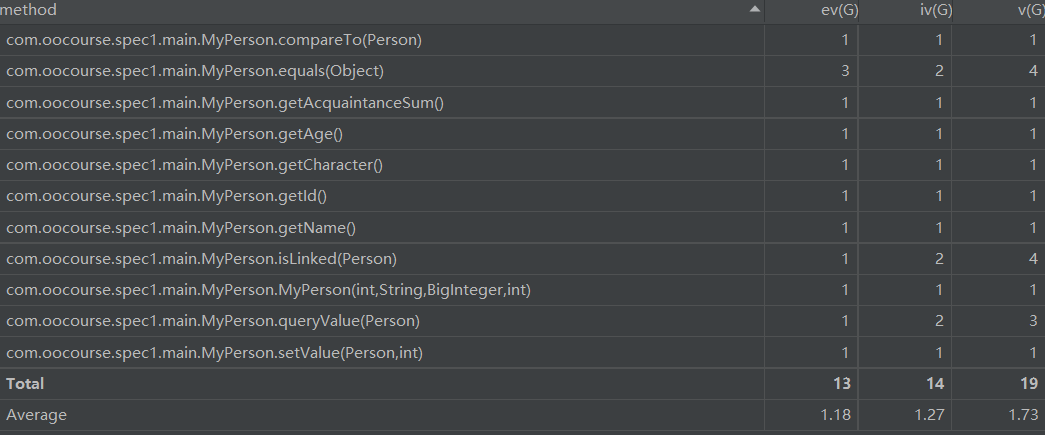Viewport: 1045px width, 435px height.
Task: Select the MyPerson.isLinked(Person) row
Action: (522, 259)
